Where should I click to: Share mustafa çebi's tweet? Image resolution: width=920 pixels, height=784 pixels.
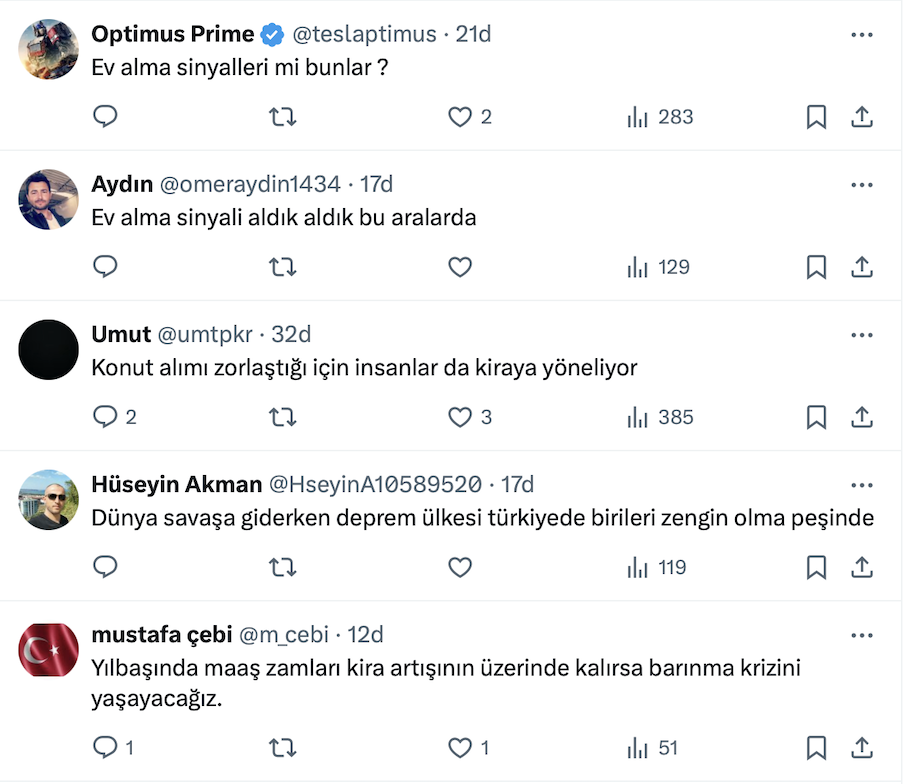tap(862, 747)
